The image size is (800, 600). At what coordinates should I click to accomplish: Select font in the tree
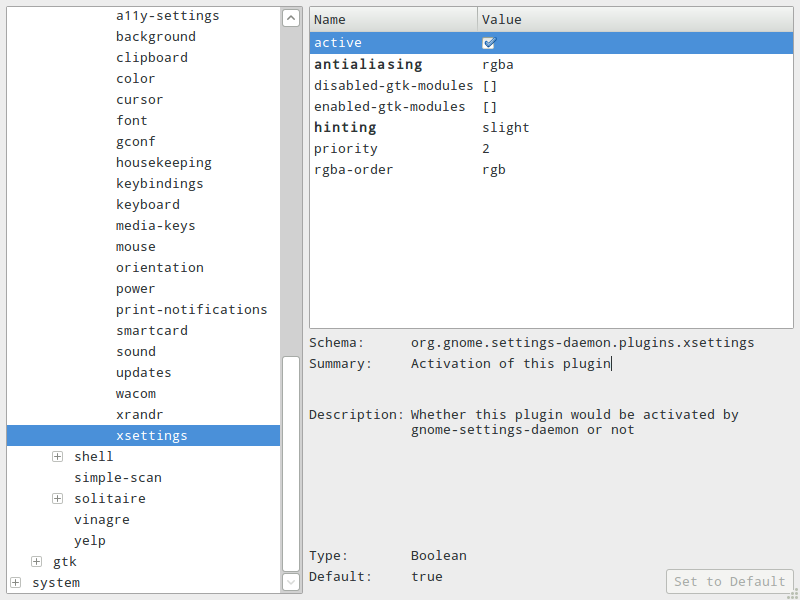[132, 120]
